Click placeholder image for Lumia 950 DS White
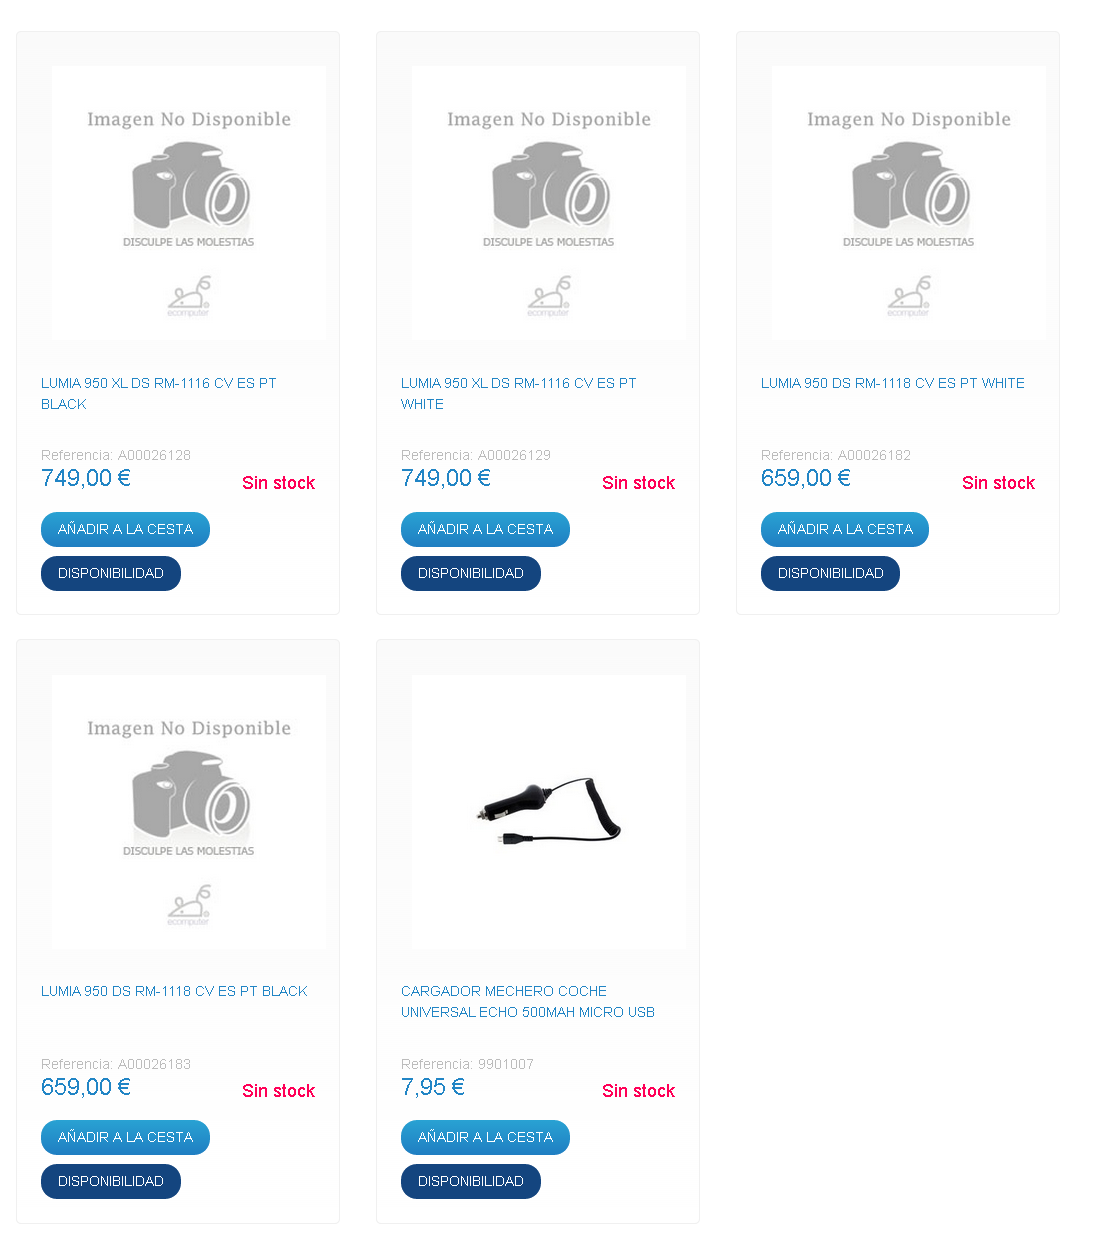 click(908, 203)
